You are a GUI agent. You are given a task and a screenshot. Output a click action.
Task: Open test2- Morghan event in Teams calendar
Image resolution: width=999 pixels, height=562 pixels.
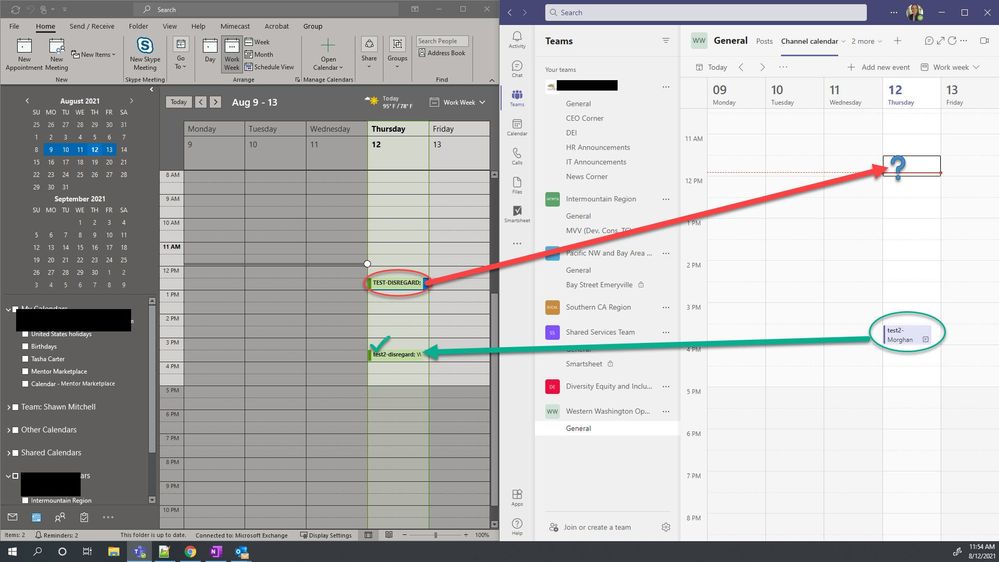[x=907, y=335]
